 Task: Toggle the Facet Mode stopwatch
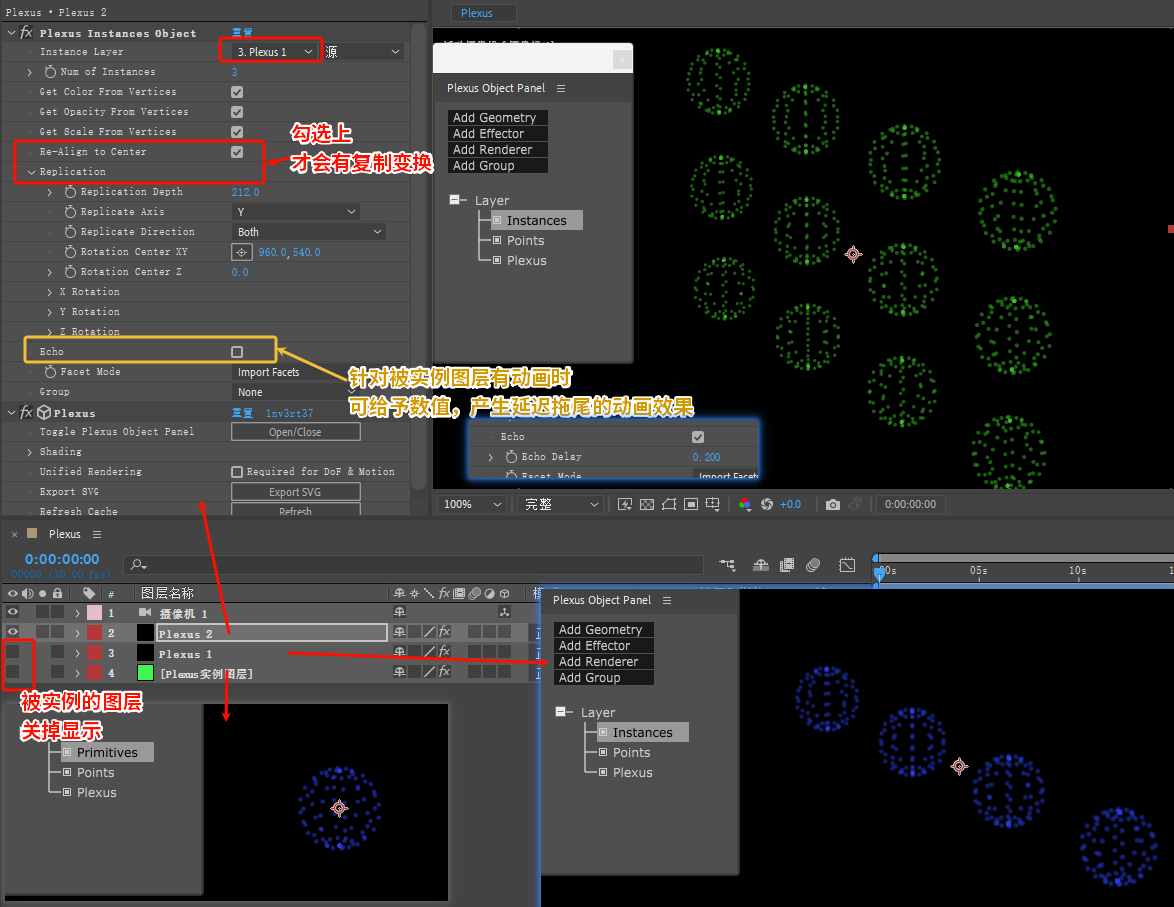tap(50, 371)
